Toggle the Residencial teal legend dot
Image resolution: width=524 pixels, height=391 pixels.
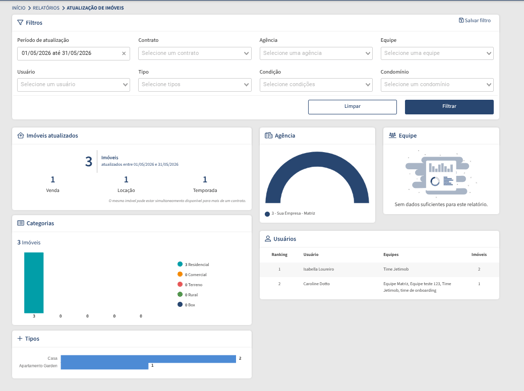point(180,264)
